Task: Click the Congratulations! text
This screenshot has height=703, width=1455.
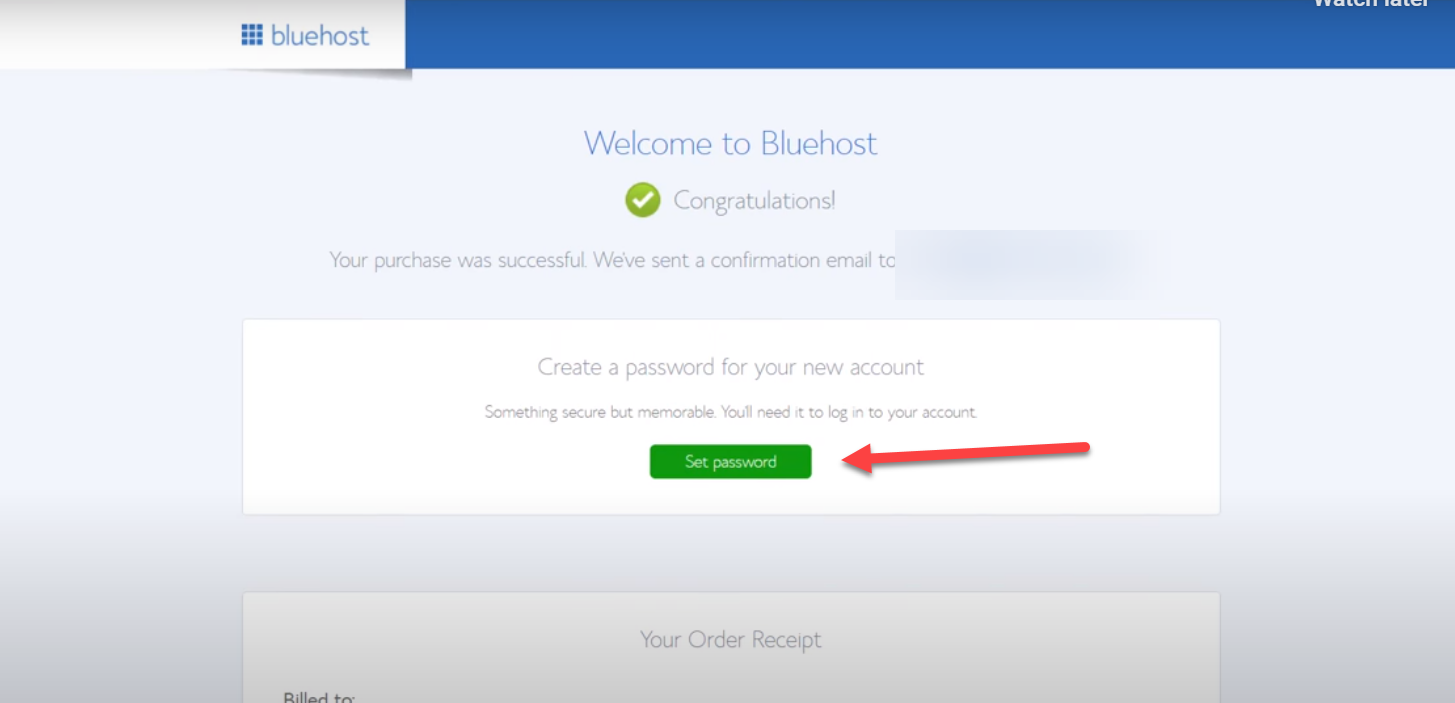Action: pos(754,200)
